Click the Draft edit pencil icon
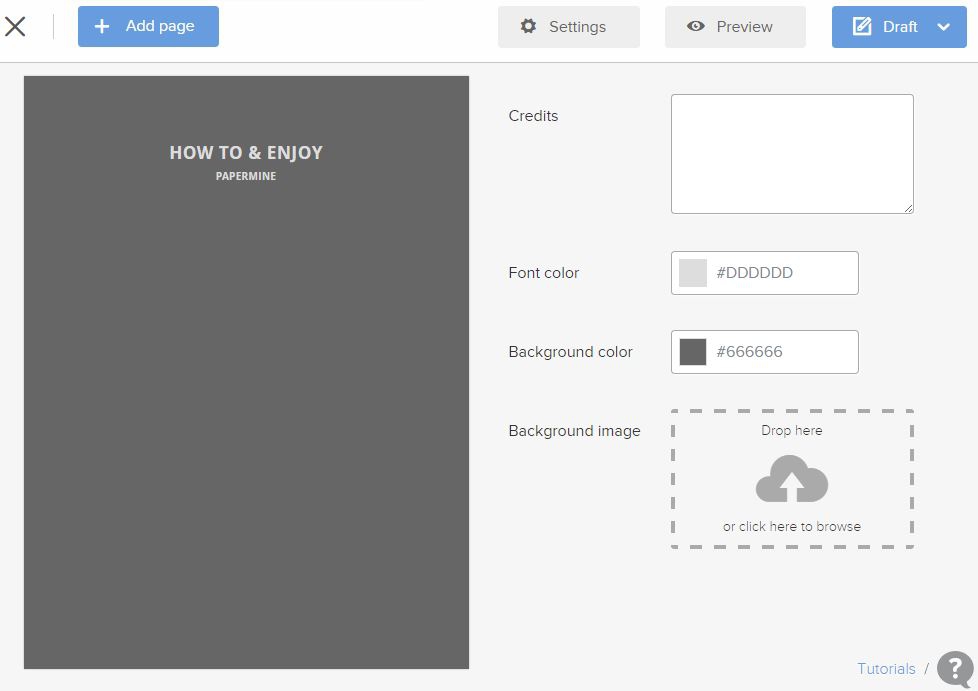978x691 pixels. 861,27
